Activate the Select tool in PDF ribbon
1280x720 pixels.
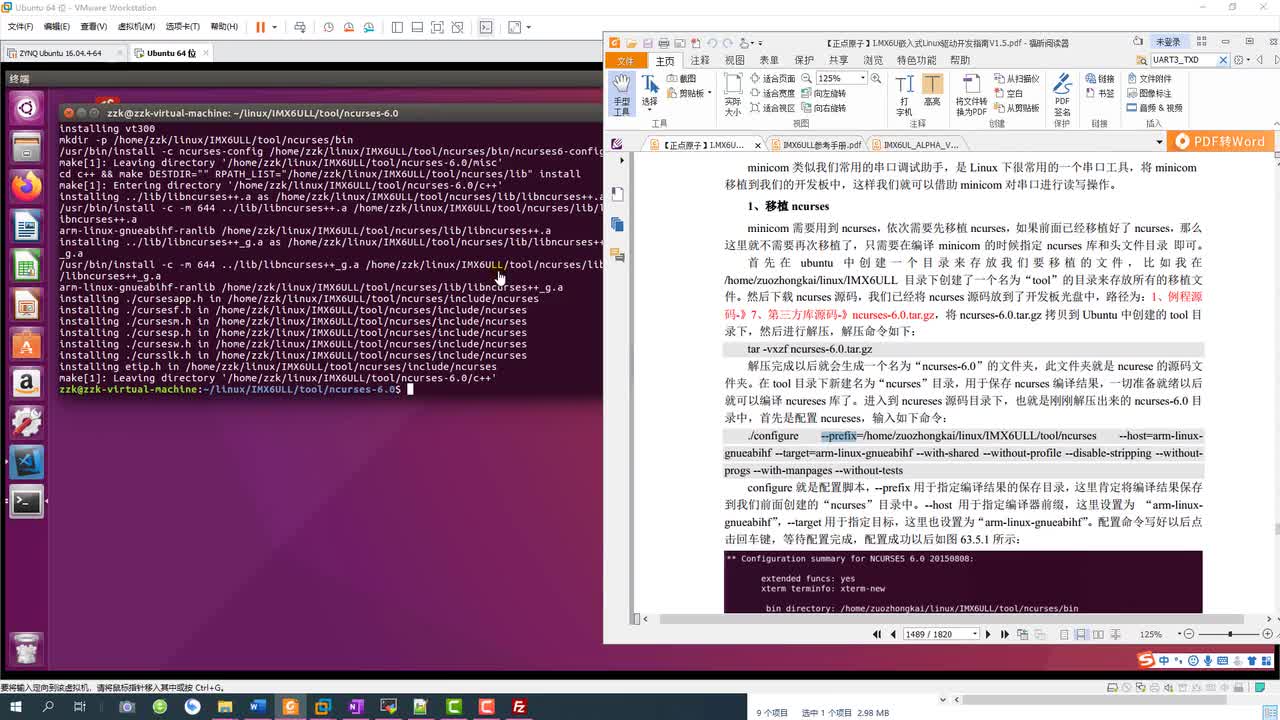click(649, 92)
